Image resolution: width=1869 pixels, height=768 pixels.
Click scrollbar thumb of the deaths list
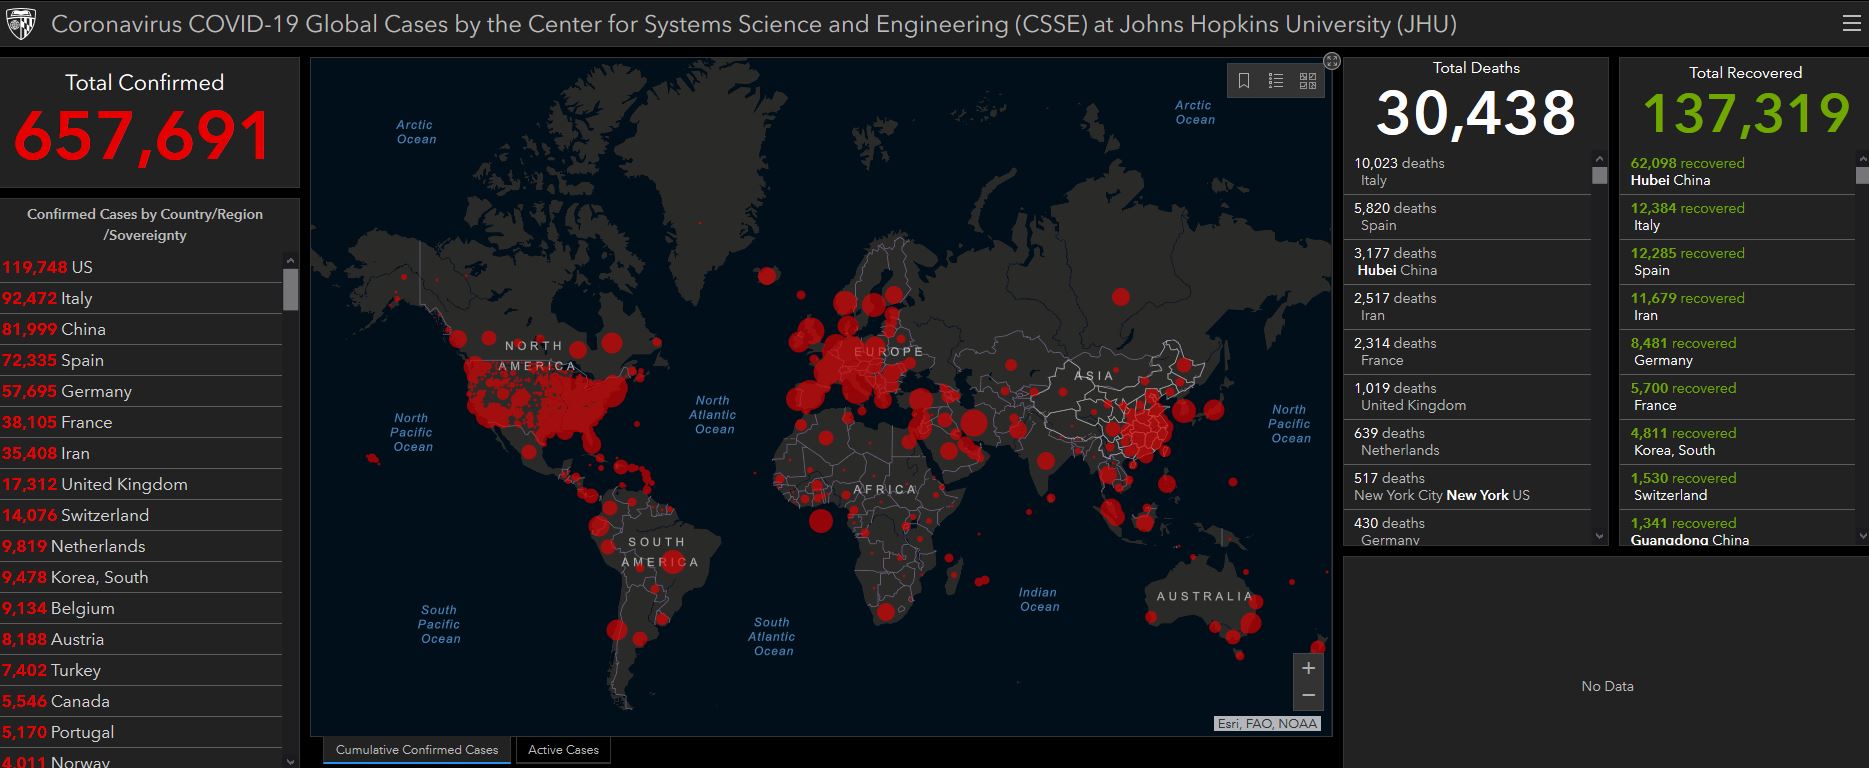pyautogui.click(x=1600, y=175)
